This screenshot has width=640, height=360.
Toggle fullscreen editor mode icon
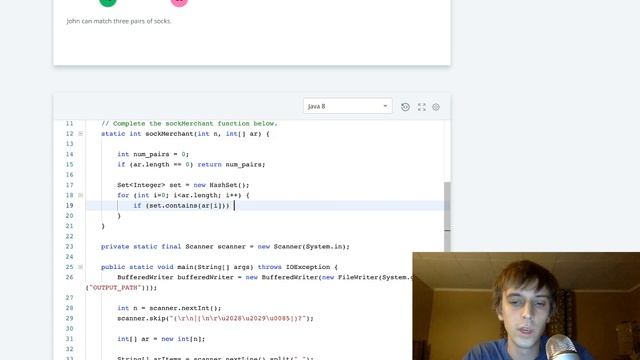pyautogui.click(x=422, y=107)
